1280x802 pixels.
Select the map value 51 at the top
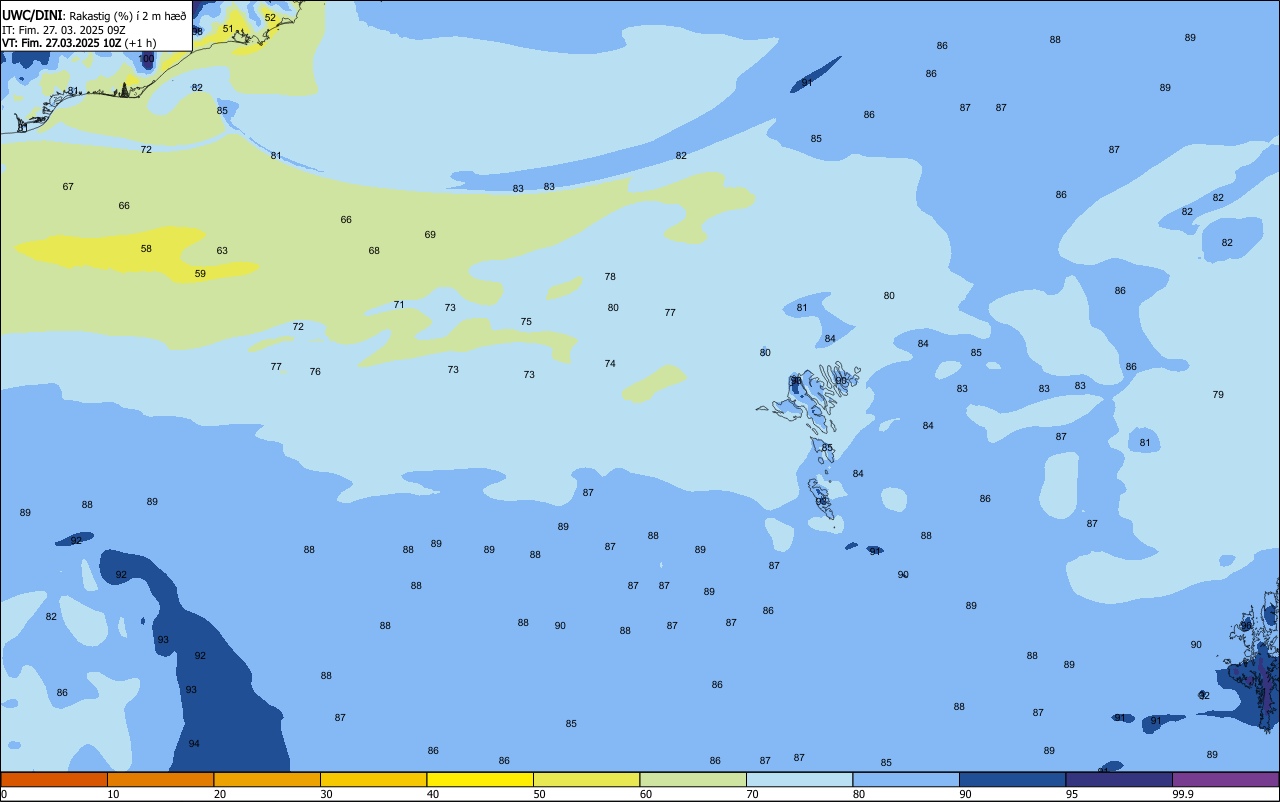pos(228,29)
